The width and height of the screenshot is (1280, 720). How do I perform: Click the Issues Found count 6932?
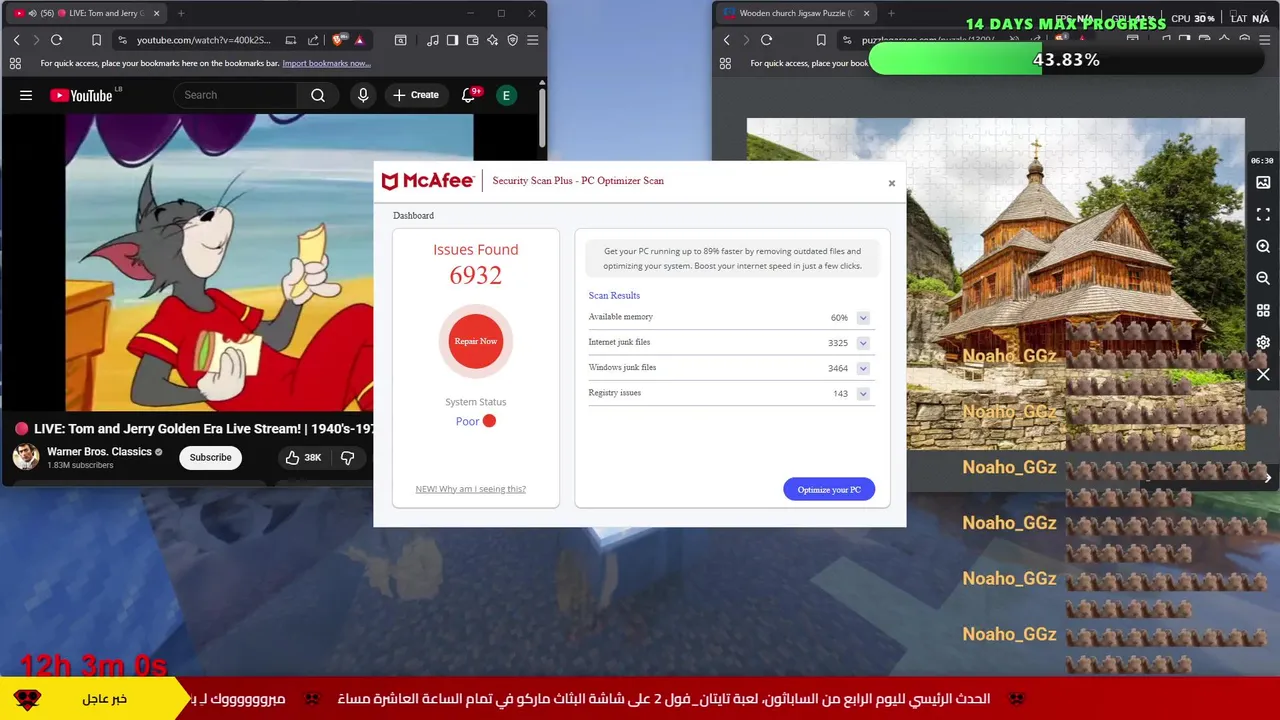pos(476,275)
